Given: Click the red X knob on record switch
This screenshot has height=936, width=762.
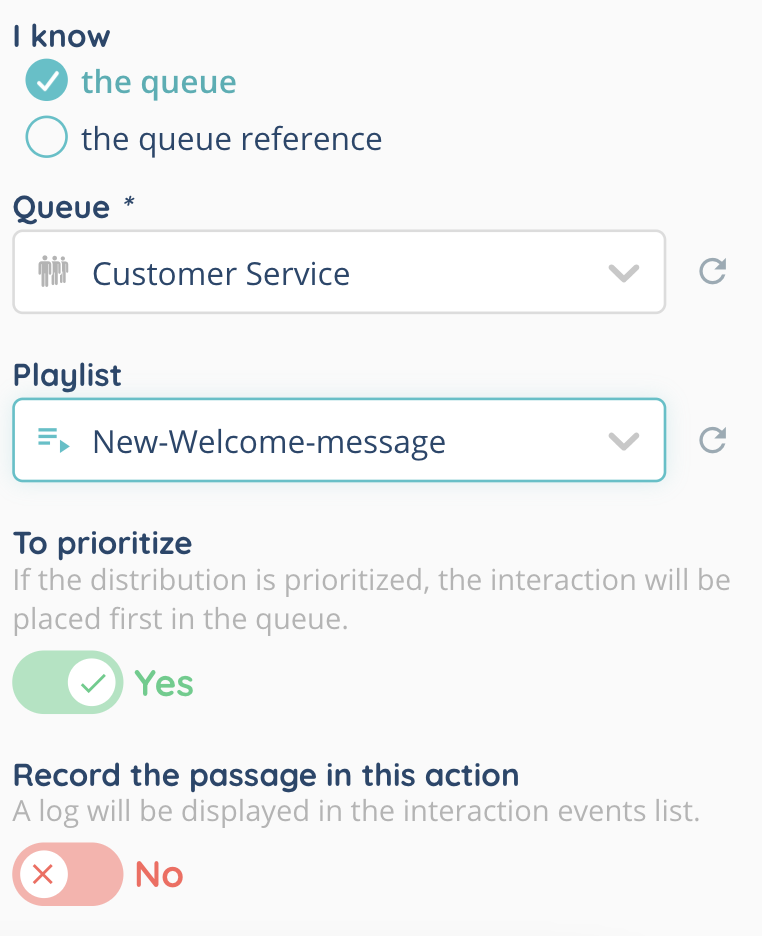Looking at the screenshot, I should (42, 875).
